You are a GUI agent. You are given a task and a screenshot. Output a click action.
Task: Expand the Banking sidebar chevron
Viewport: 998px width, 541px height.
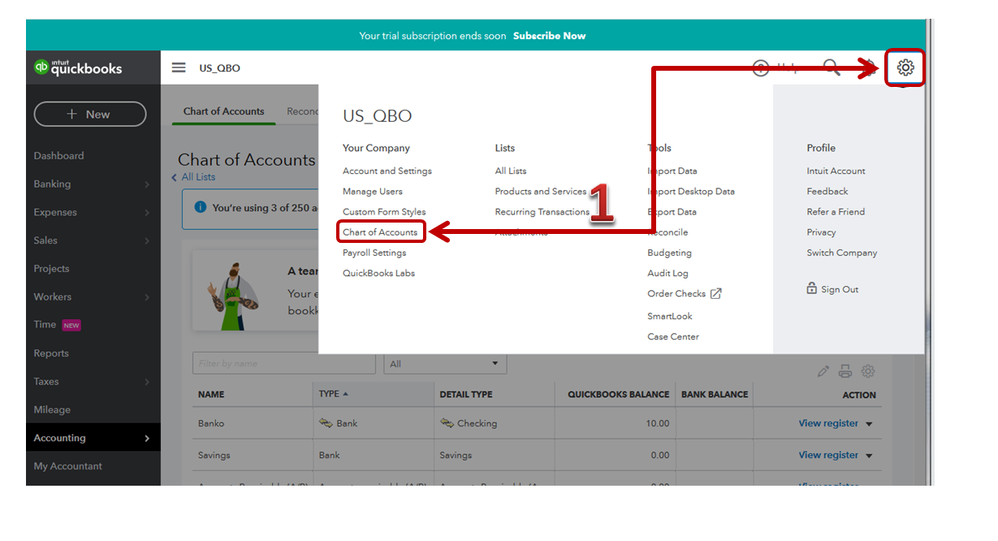pos(147,185)
